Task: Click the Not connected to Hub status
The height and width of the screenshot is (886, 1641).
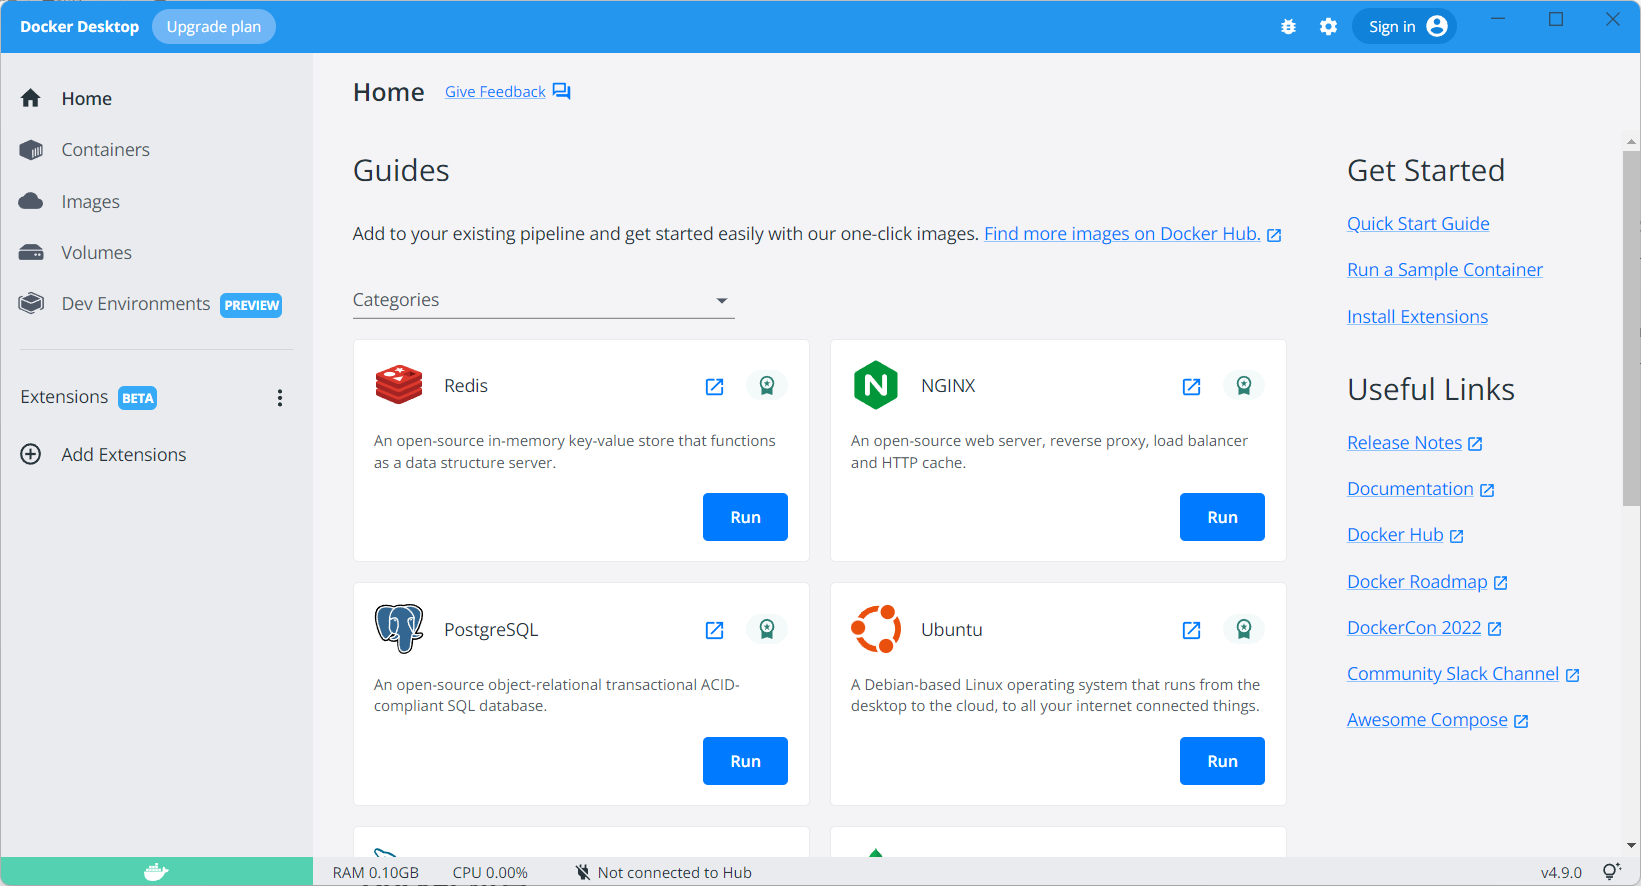Action: coord(664,873)
